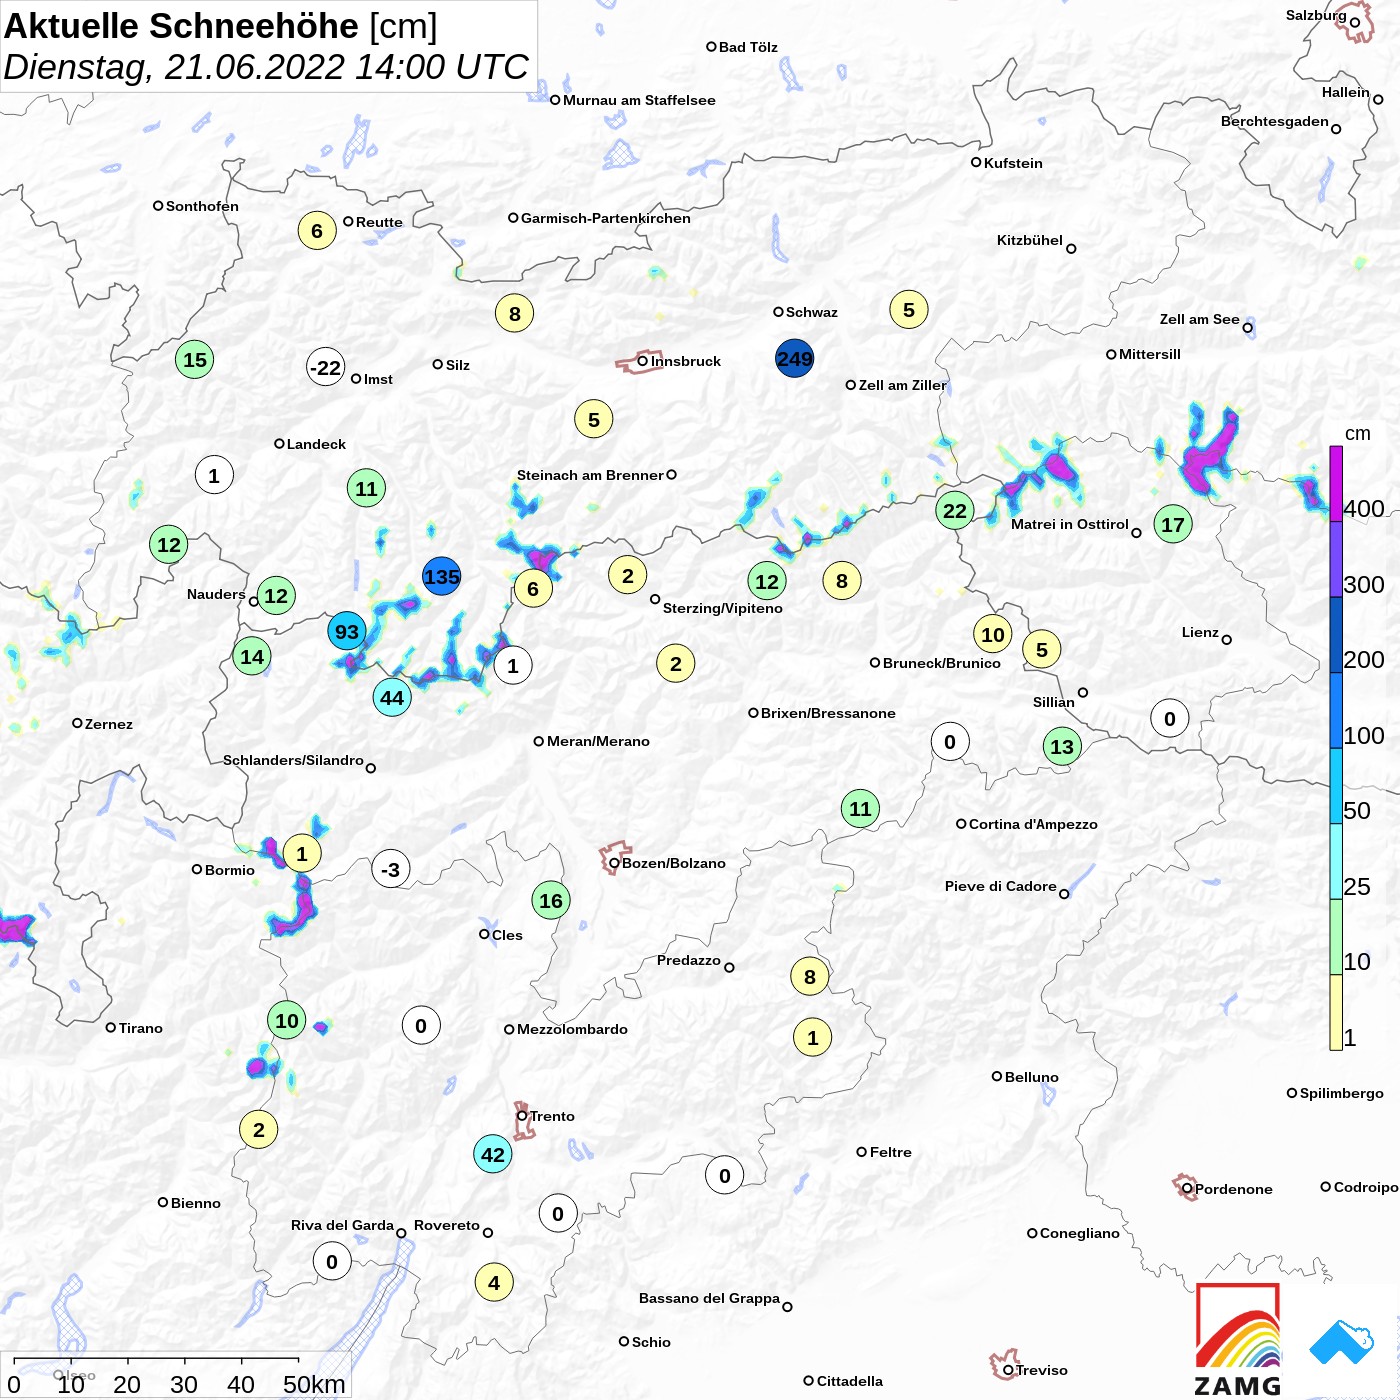Click the 50km scale bar label
The height and width of the screenshot is (1400, 1400).
pos(314,1384)
